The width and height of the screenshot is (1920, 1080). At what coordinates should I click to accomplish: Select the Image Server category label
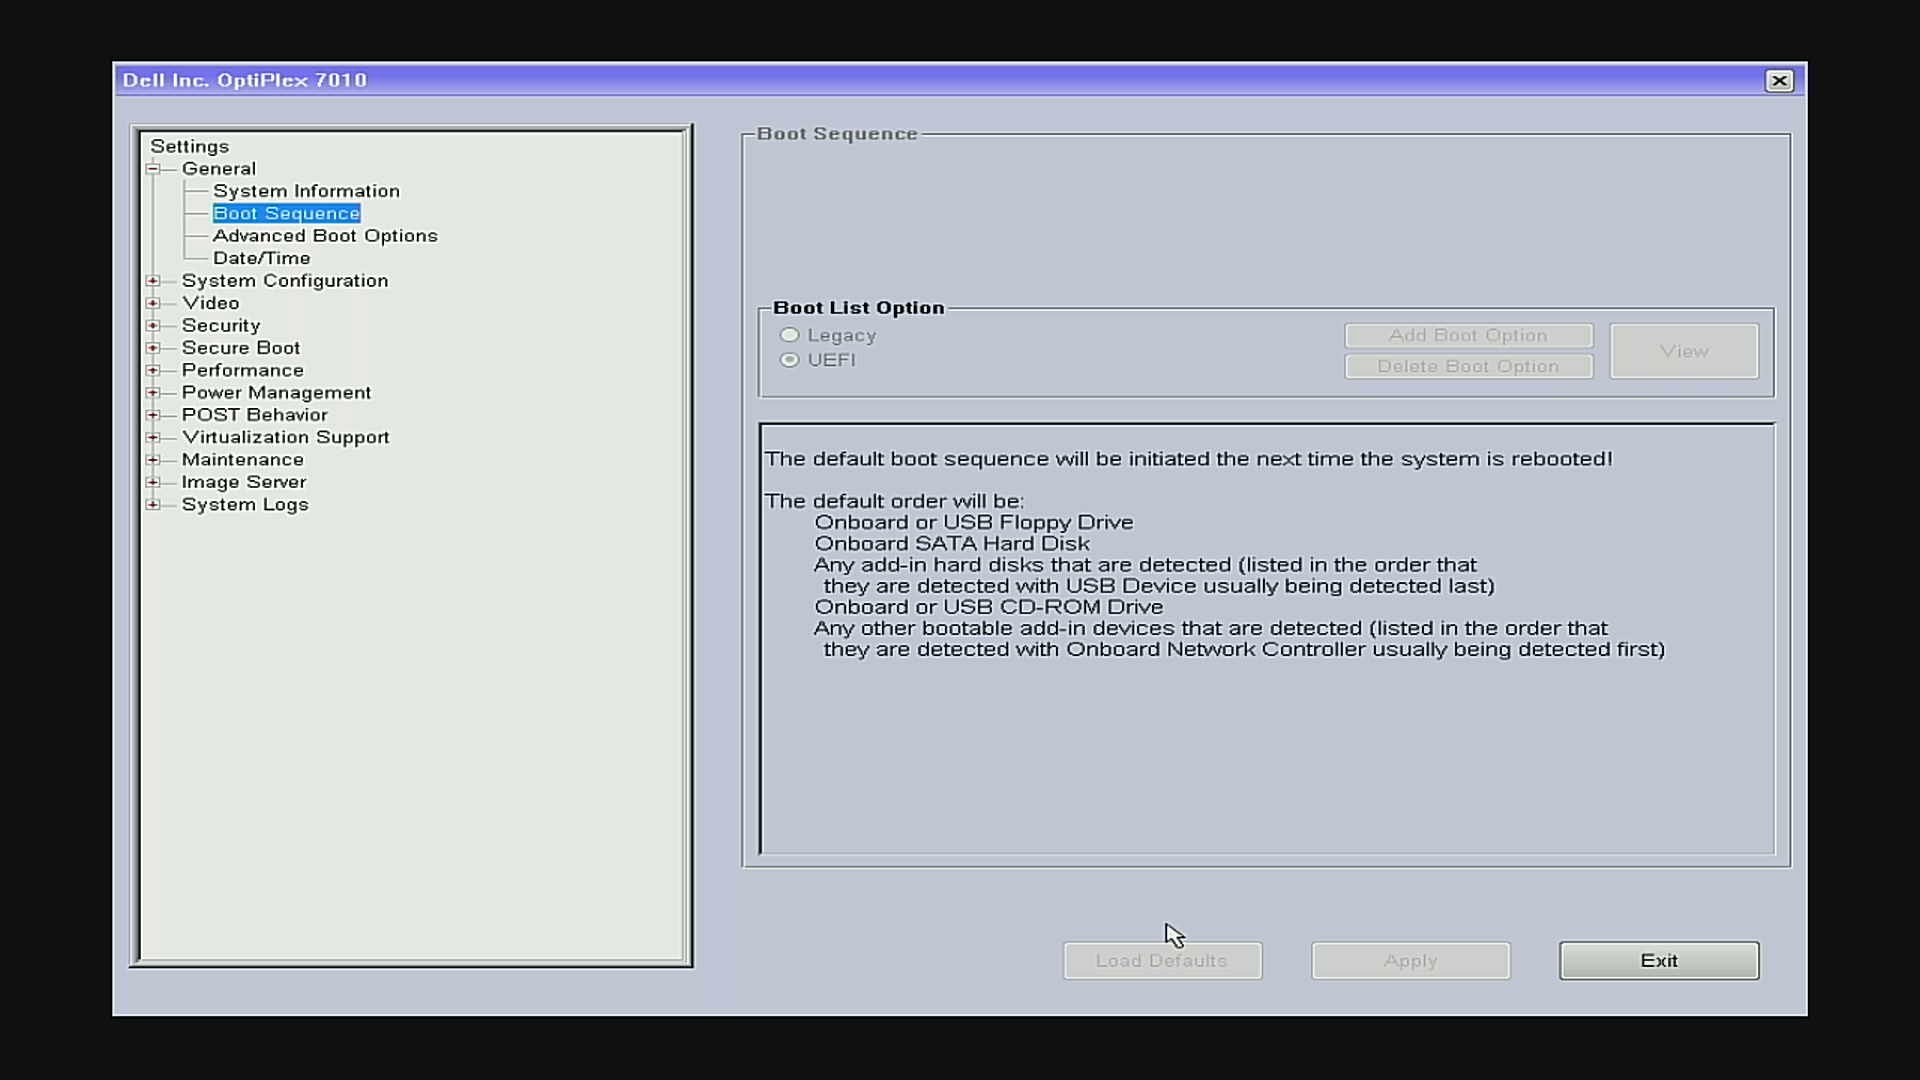point(243,482)
